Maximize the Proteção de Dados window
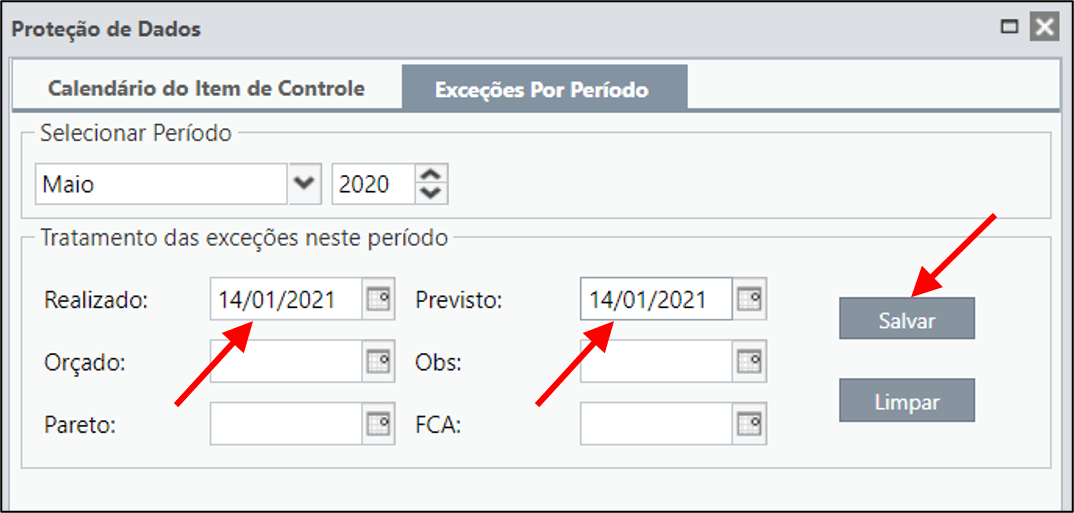1074x513 pixels. coord(1010,27)
